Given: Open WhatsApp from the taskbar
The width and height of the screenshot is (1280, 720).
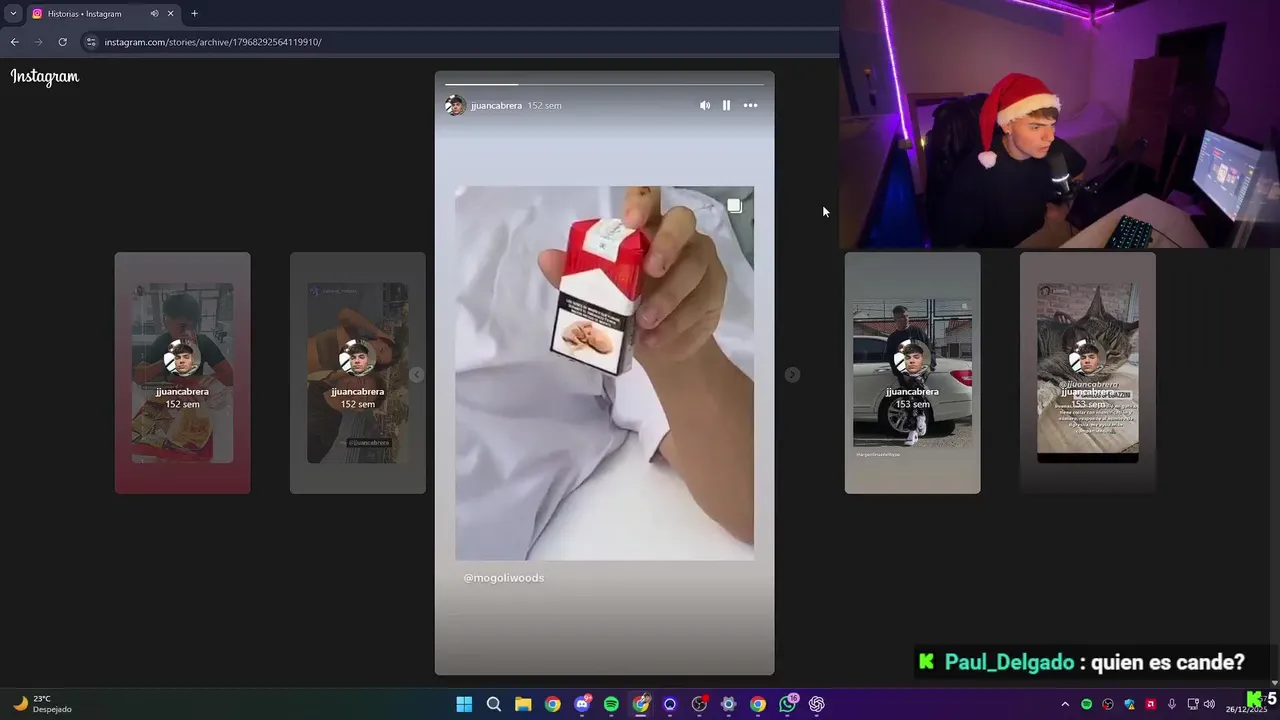Looking at the screenshot, I should 788,704.
